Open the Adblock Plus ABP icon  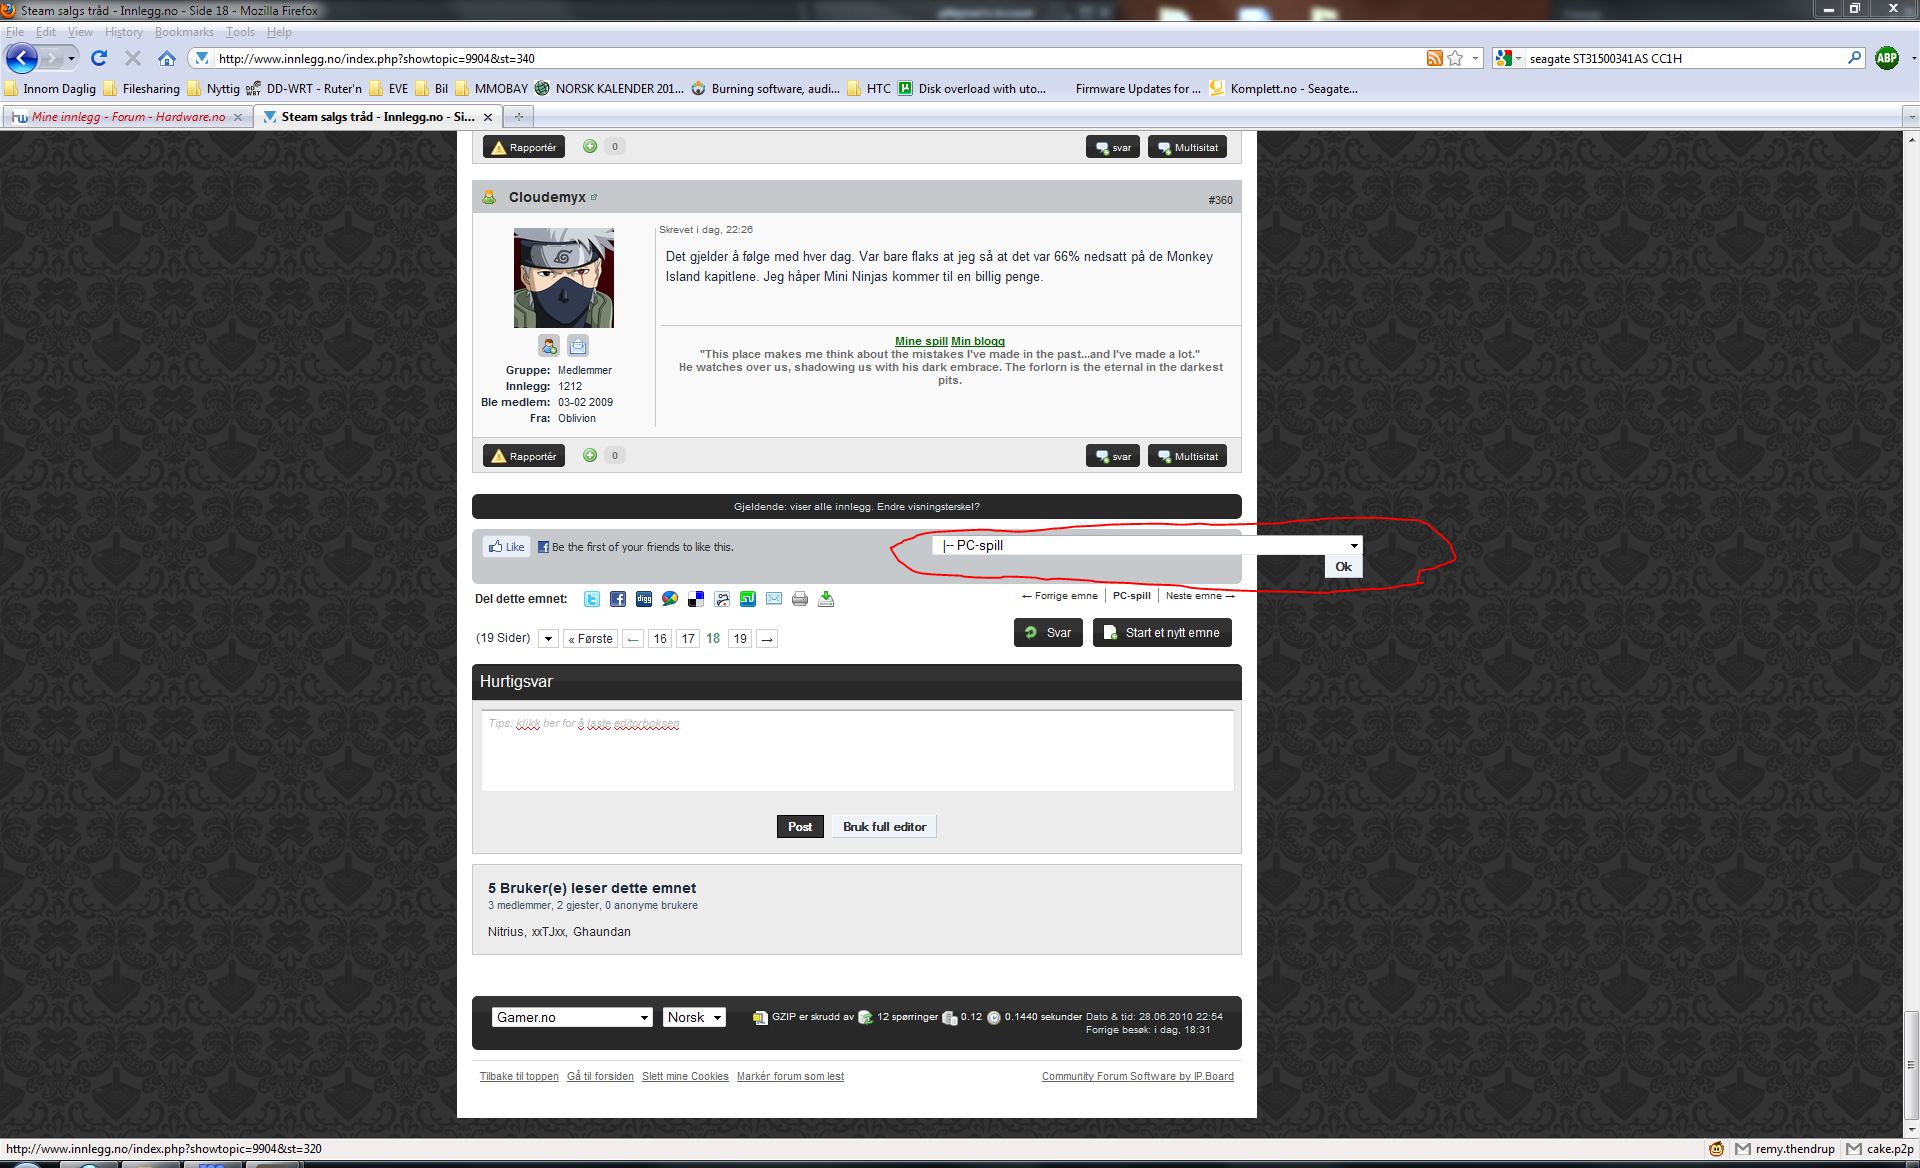[x=1887, y=58]
